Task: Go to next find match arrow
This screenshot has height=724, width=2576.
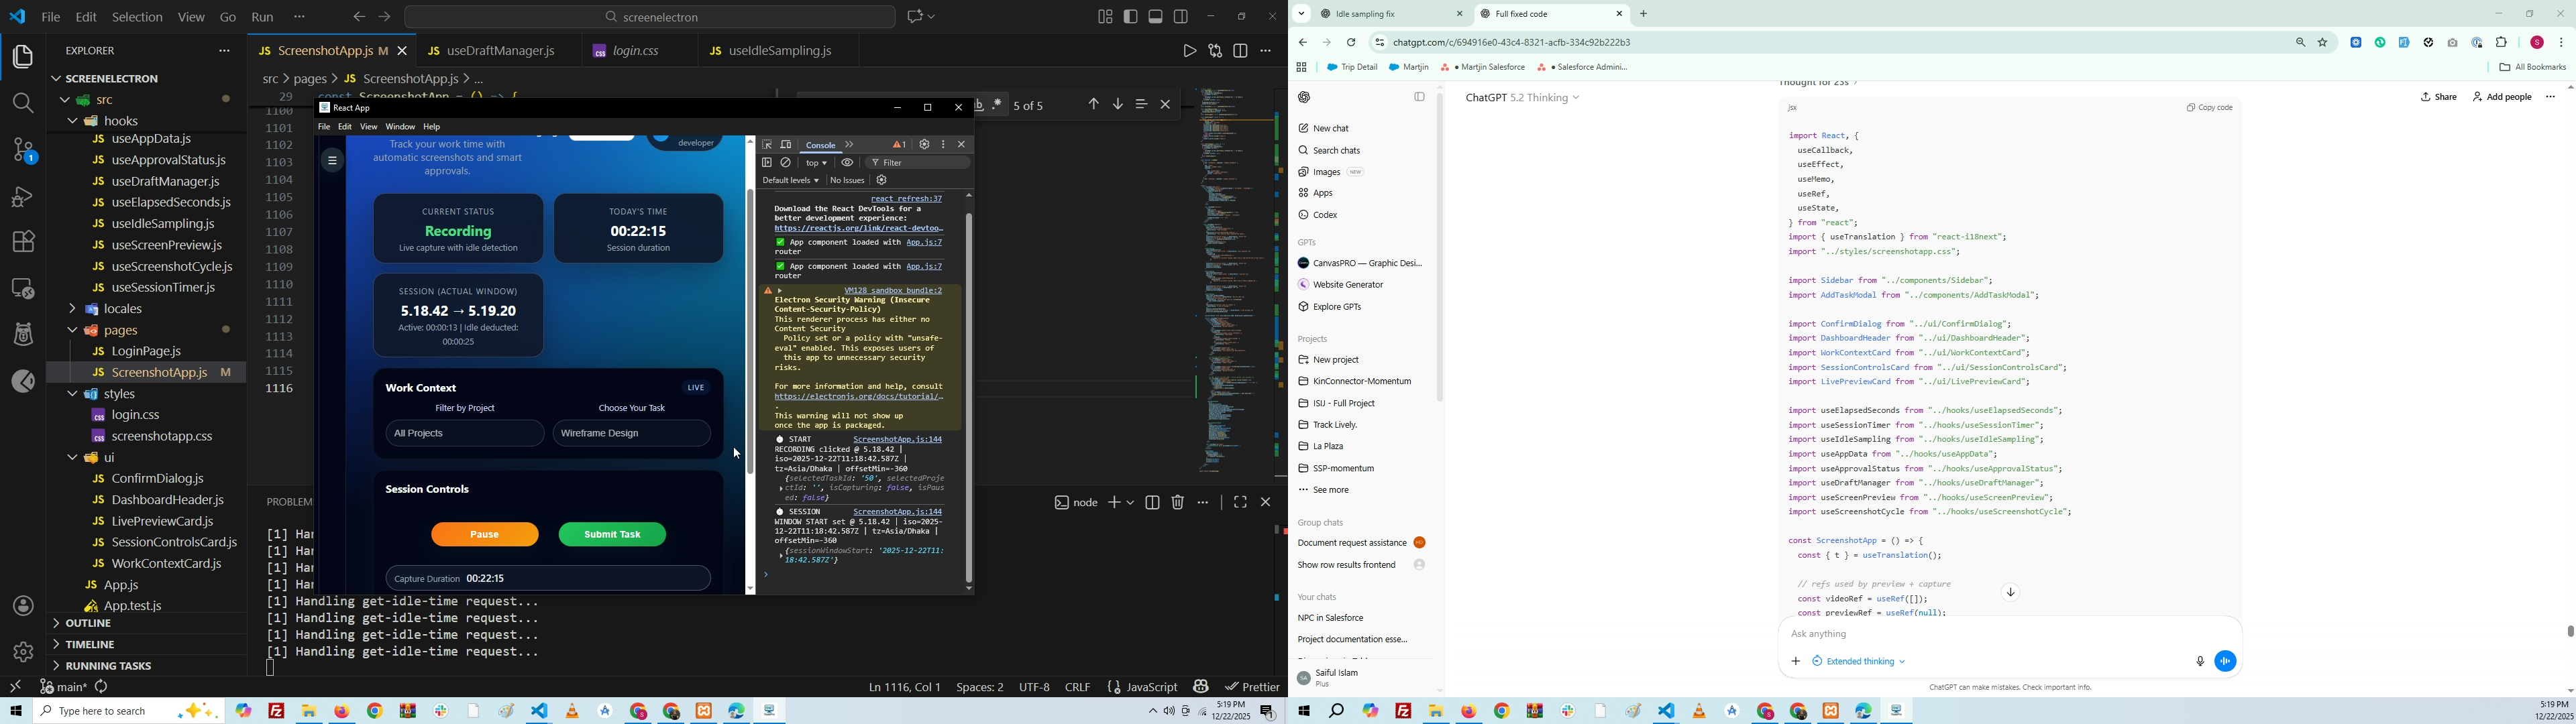Action: coord(1117,105)
